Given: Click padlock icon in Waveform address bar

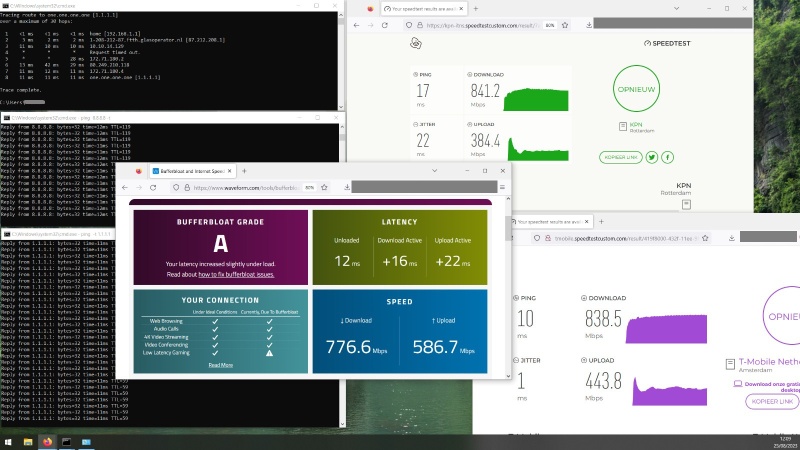Looking at the screenshot, I should click(187, 188).
